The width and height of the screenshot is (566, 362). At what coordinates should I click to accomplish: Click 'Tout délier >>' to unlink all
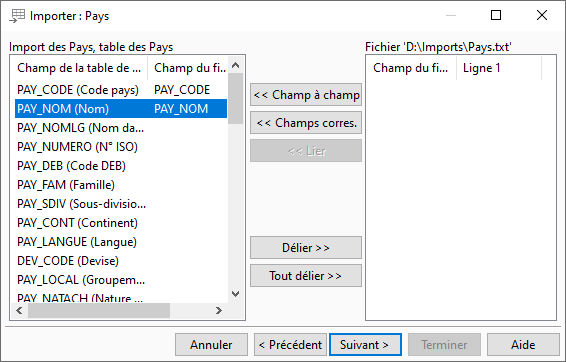[x=306, y=276]
